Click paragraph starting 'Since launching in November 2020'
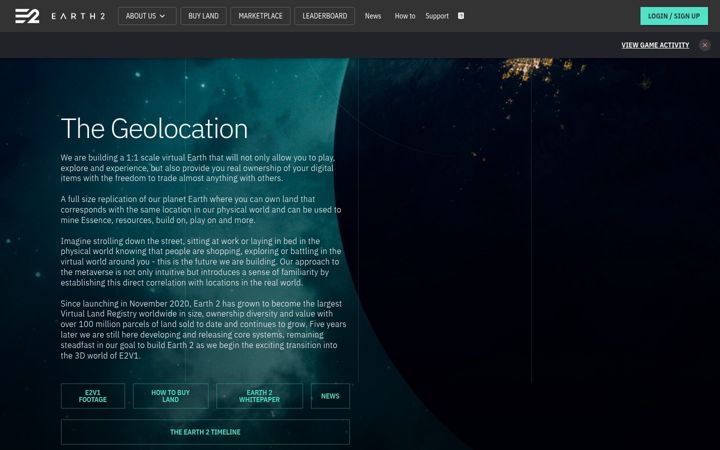Screen dimensions: 720x450 click(x=203, y=330)
